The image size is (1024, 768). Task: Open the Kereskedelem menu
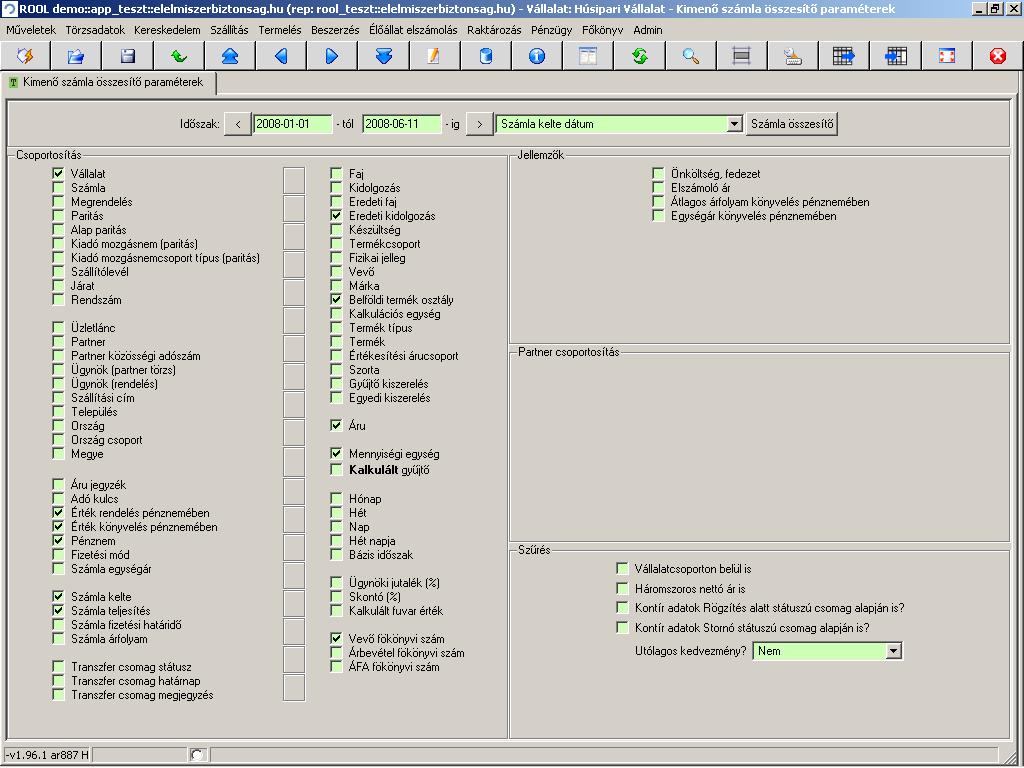[x=167, y=30]
